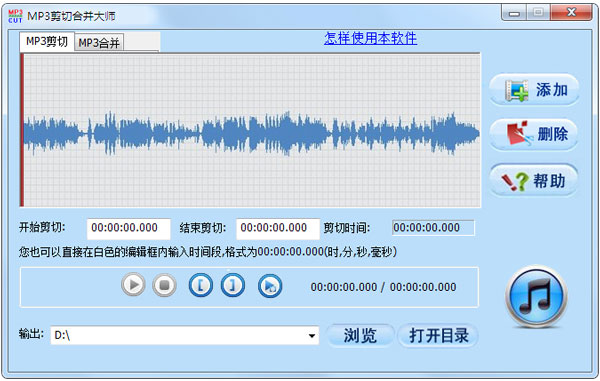Open the 帮助 help button
The image size is (600, 381).
click(534, 181)
